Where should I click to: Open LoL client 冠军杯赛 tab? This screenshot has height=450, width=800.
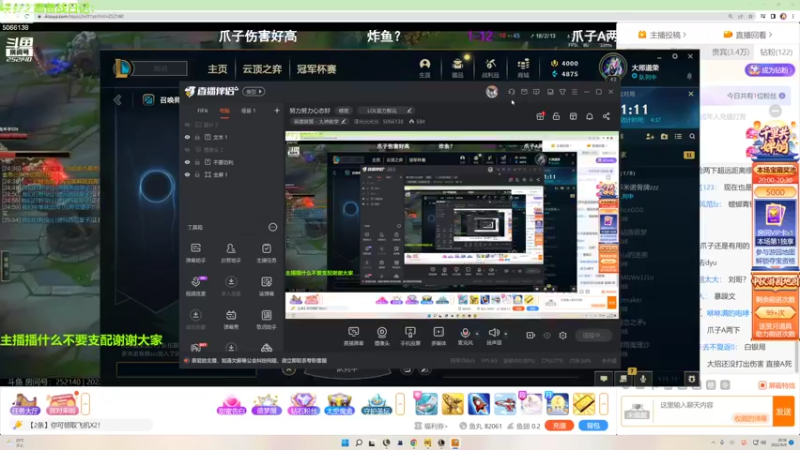(x=316, y=69)
